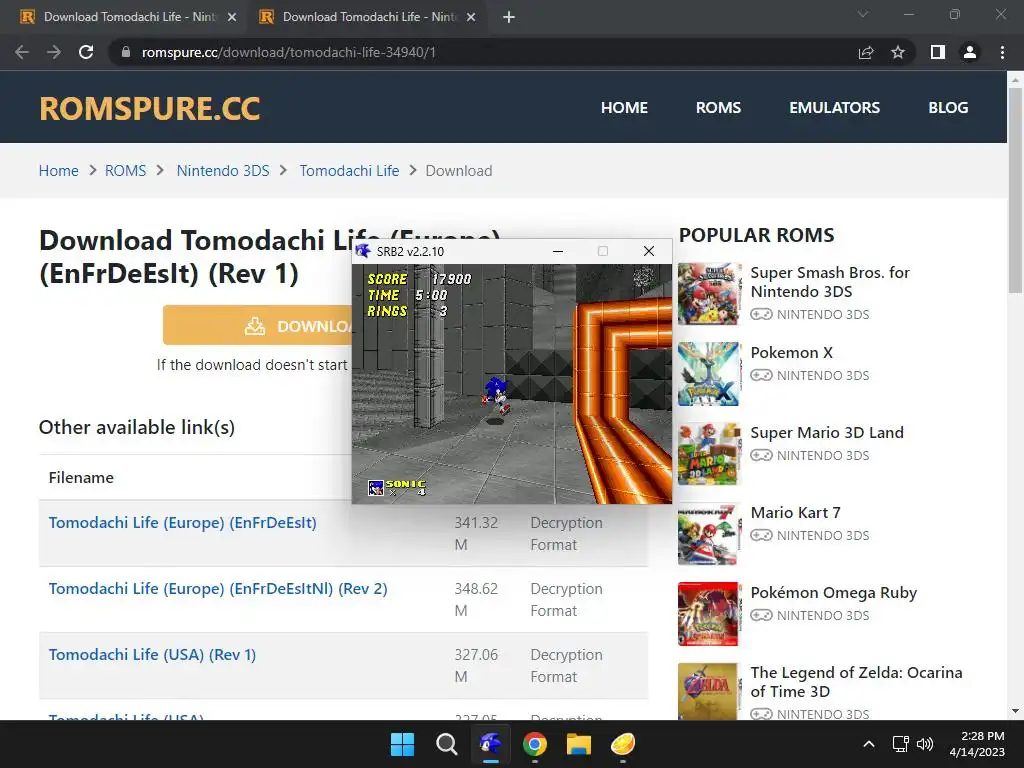The width and height of the screenshot is (1024, 768).
Task: Open the Pokemon X title link
Action: tap(792, 353)
